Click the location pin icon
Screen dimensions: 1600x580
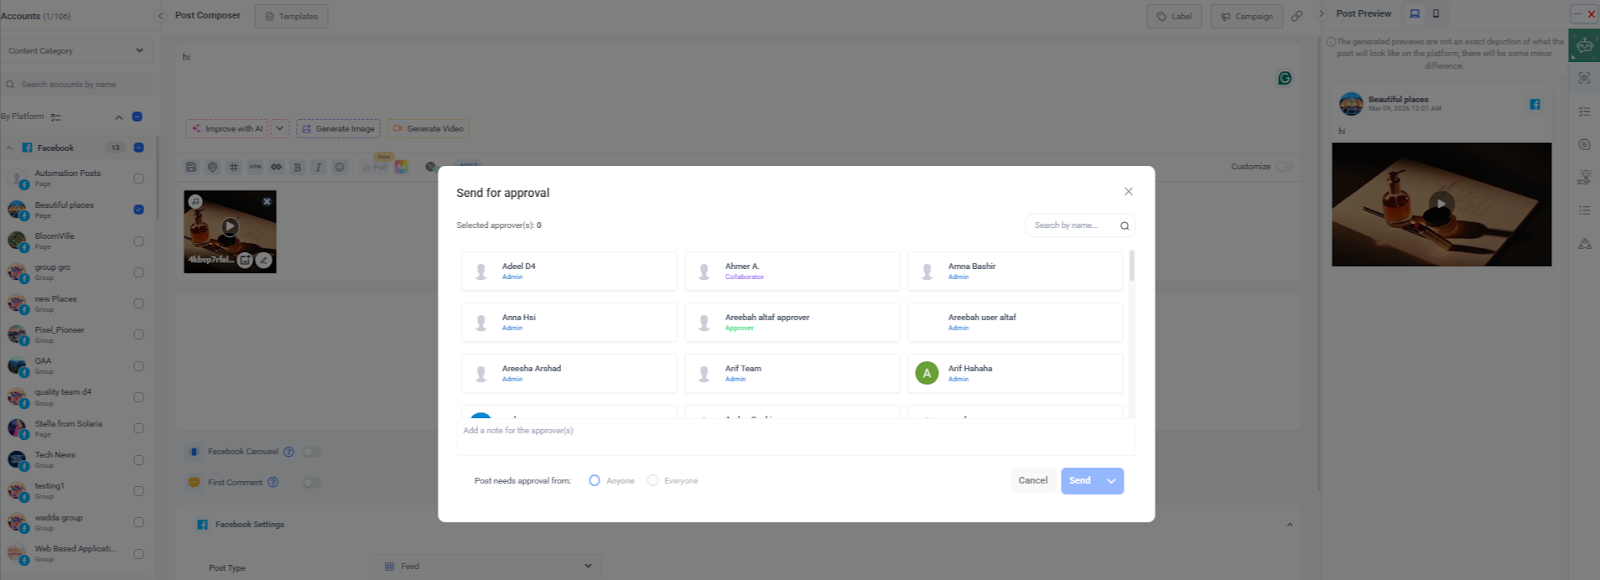pos(213,167)
